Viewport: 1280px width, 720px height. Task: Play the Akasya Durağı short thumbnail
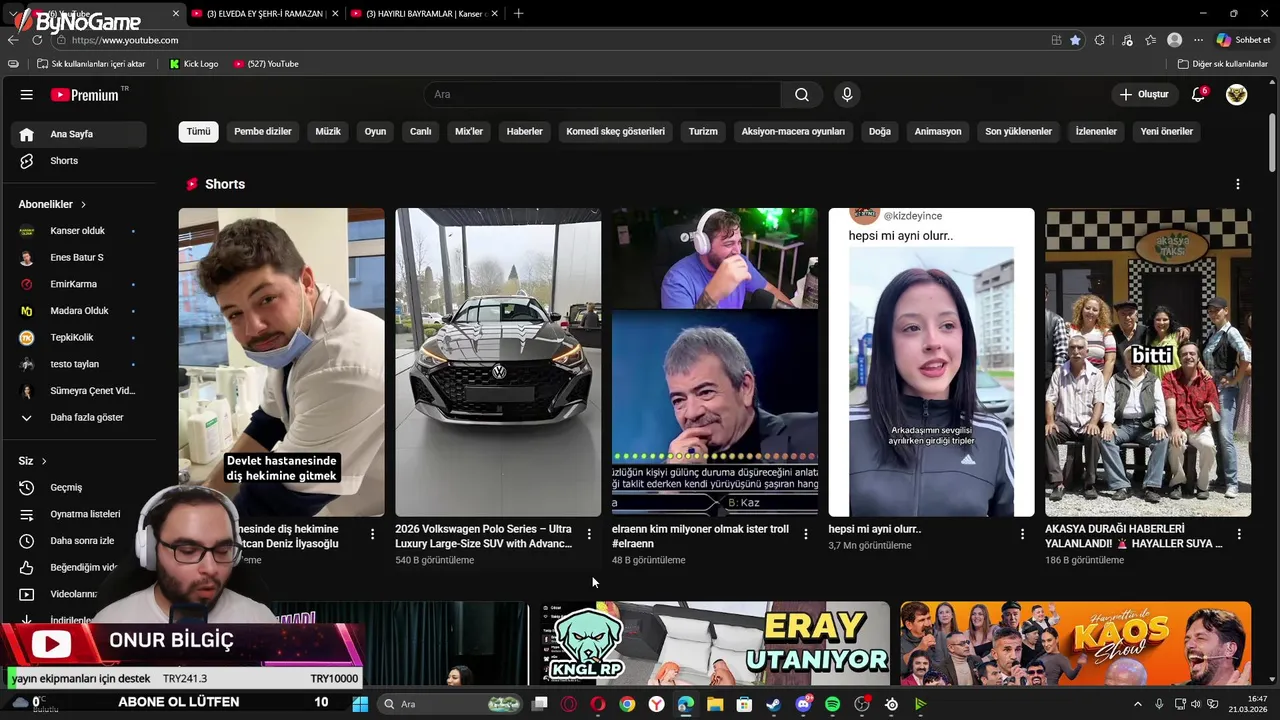point(1148,362)
